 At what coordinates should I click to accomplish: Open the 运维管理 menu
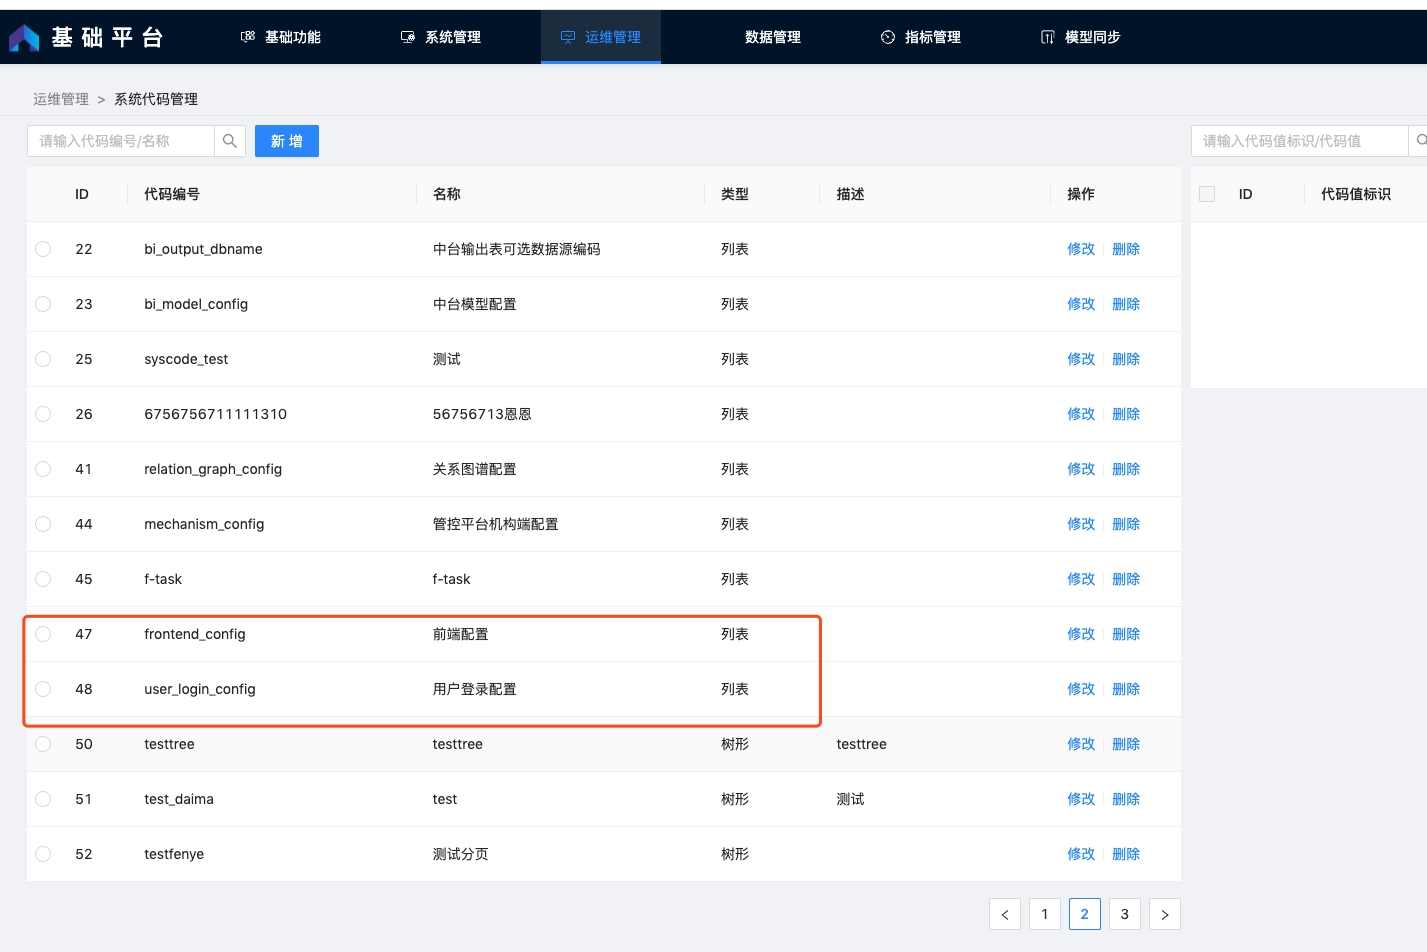(x=601, y=37)
